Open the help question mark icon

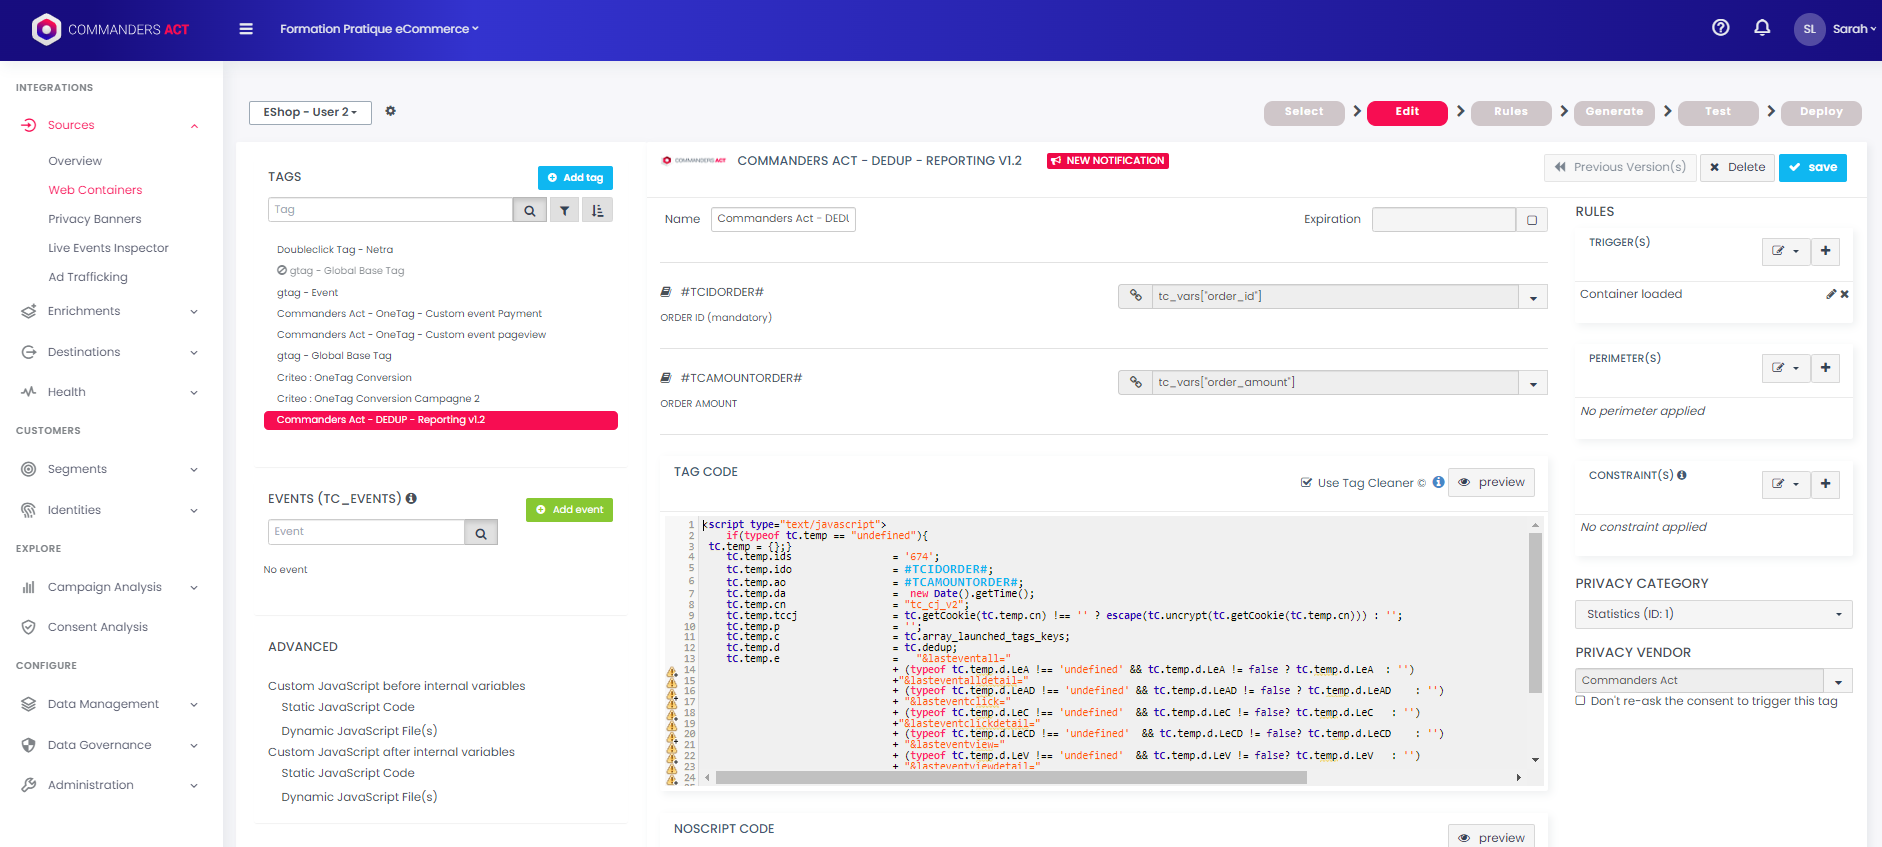click(x=1720, y=28)
